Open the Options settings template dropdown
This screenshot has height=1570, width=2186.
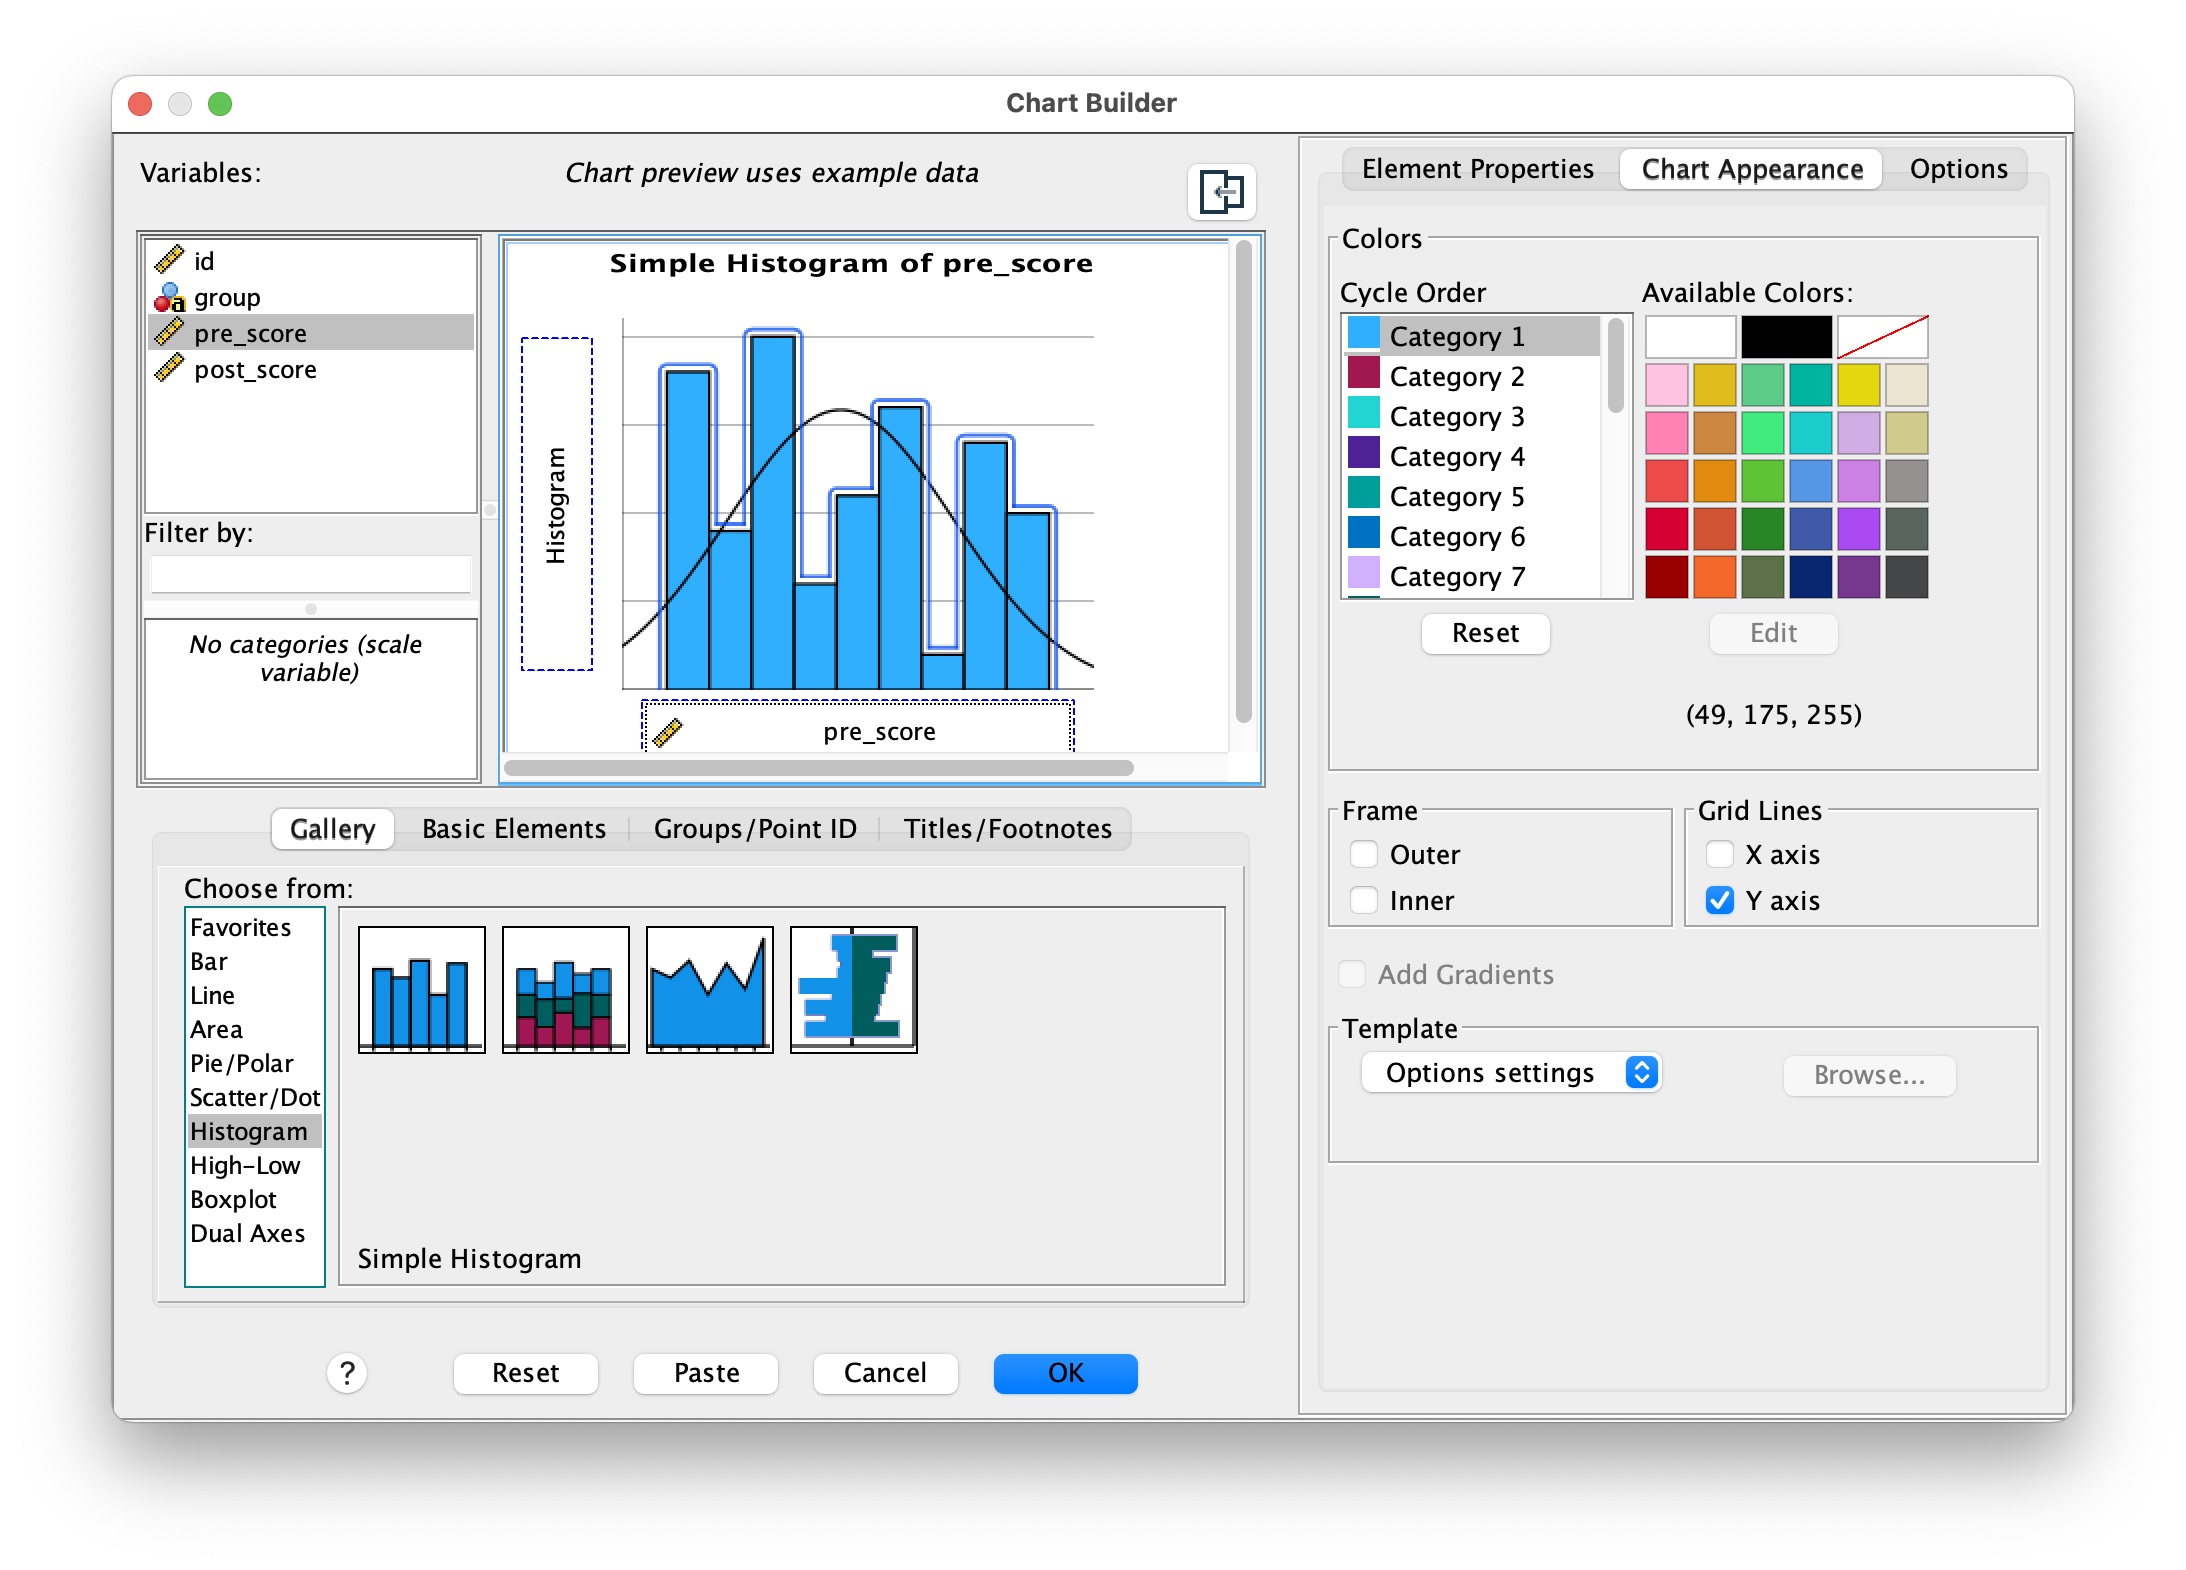(1510, 1073)
